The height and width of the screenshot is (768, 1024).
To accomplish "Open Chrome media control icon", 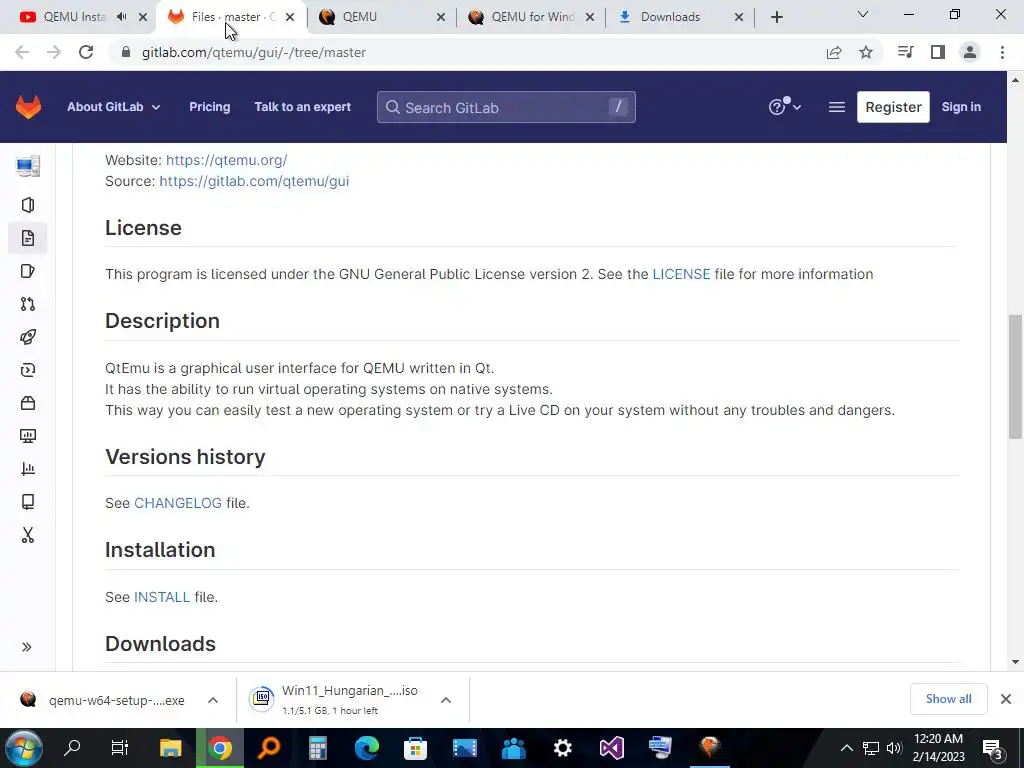I will [905, 52].
